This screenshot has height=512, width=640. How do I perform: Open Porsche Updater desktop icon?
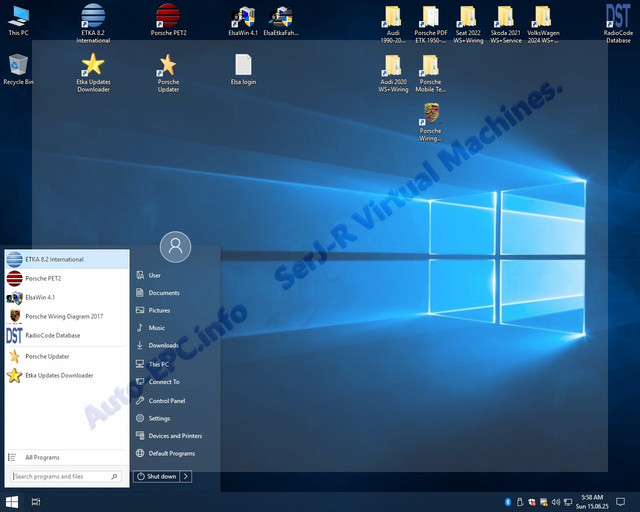point(168,73)
